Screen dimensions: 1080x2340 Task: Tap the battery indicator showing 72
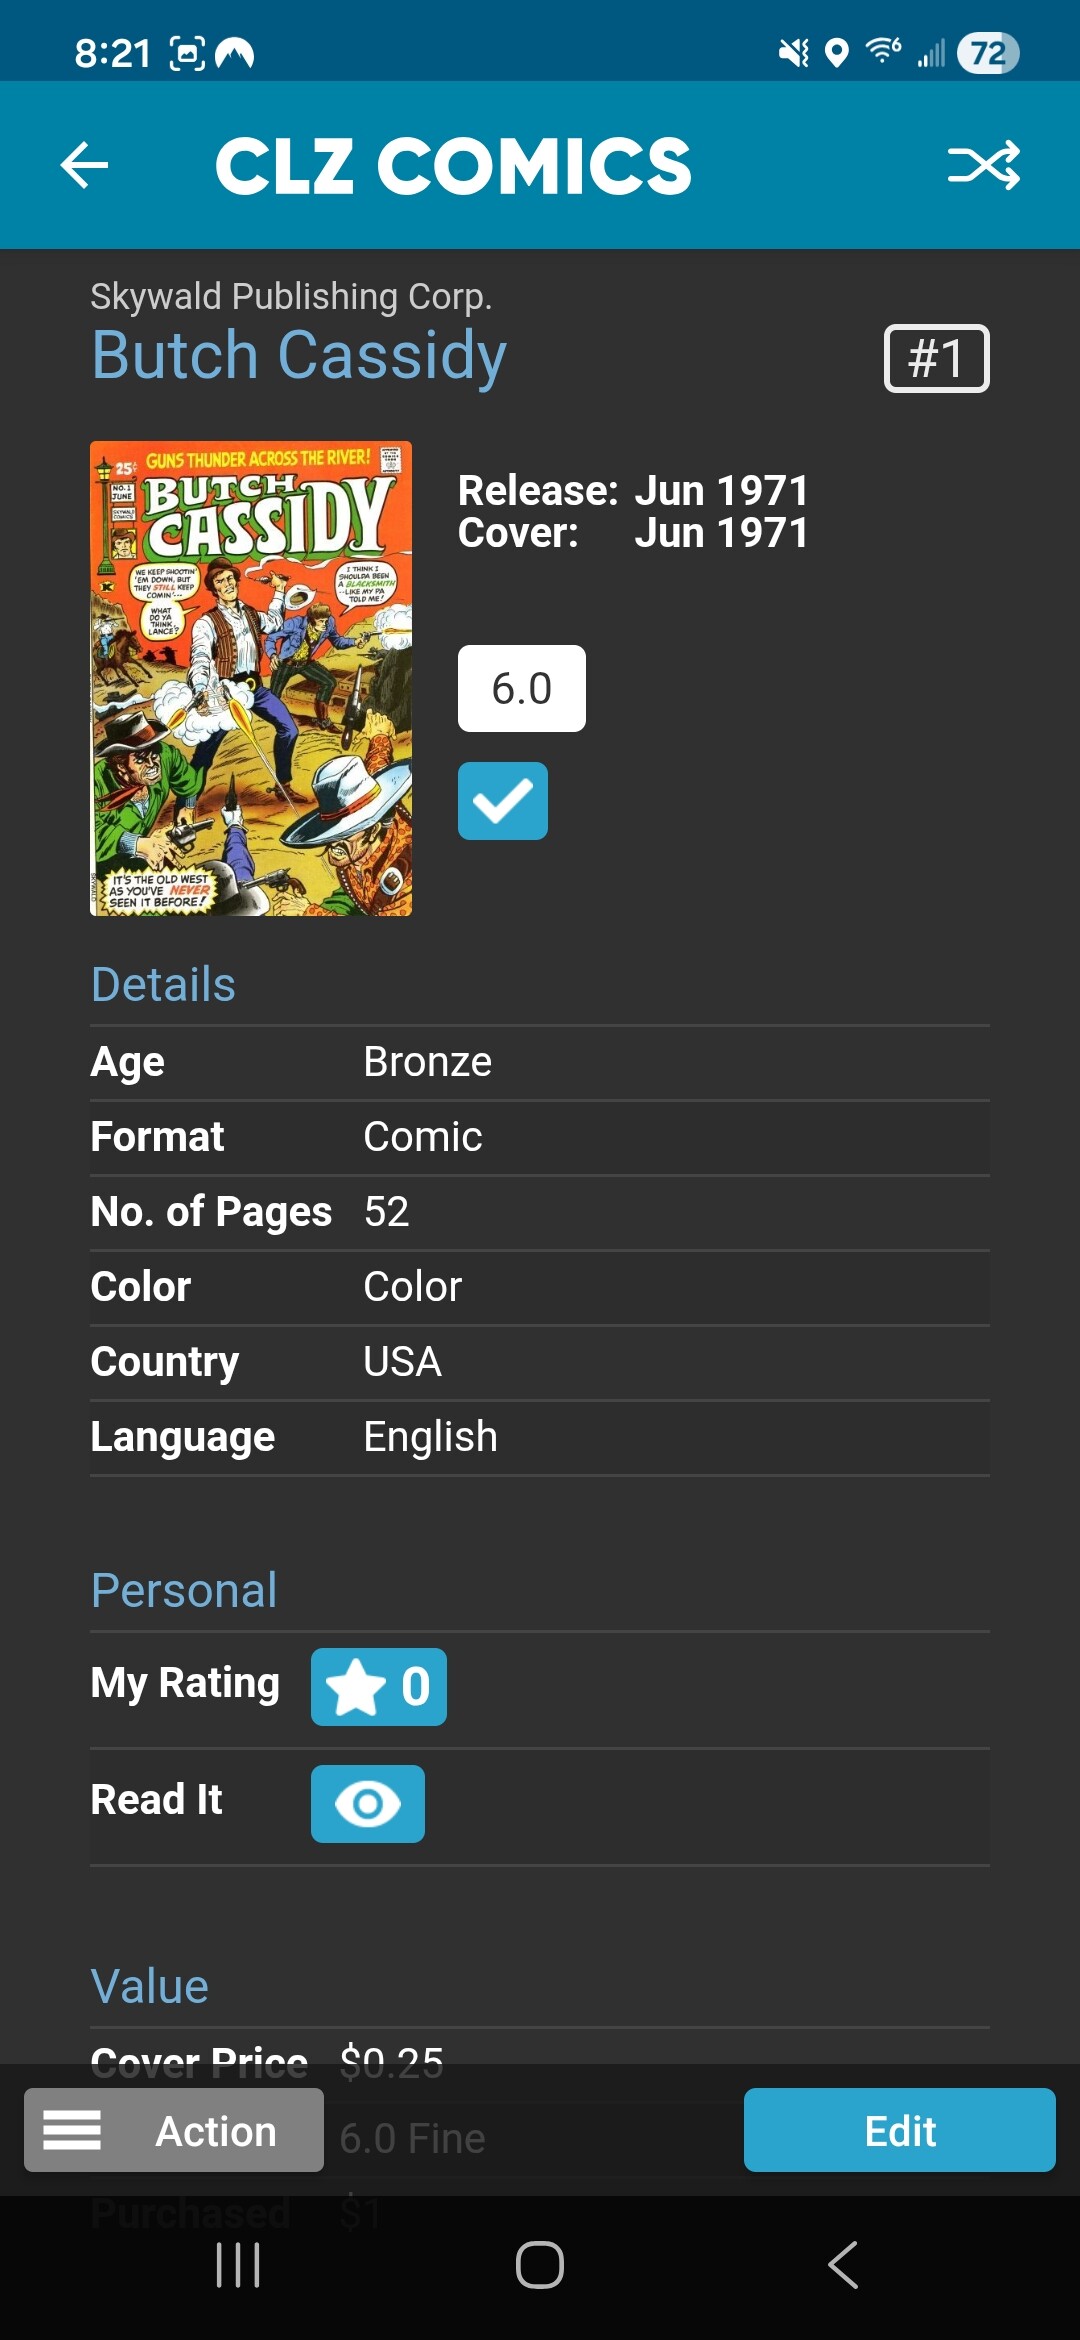point(987,53)
